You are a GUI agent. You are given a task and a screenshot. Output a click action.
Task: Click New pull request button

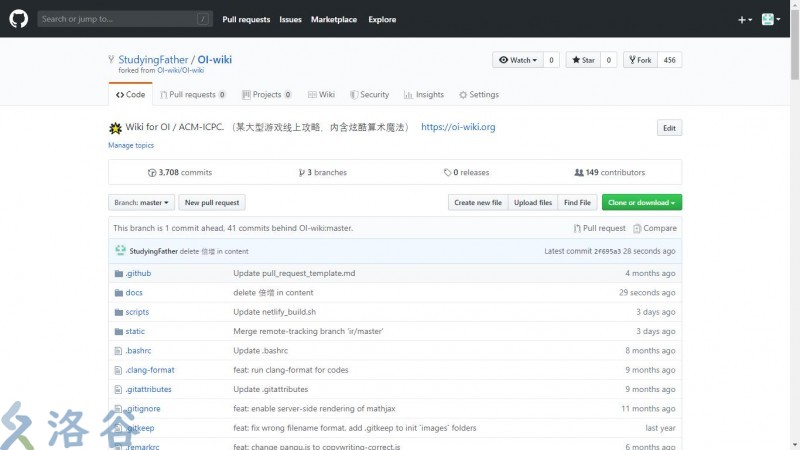click(x=212, y=203)
